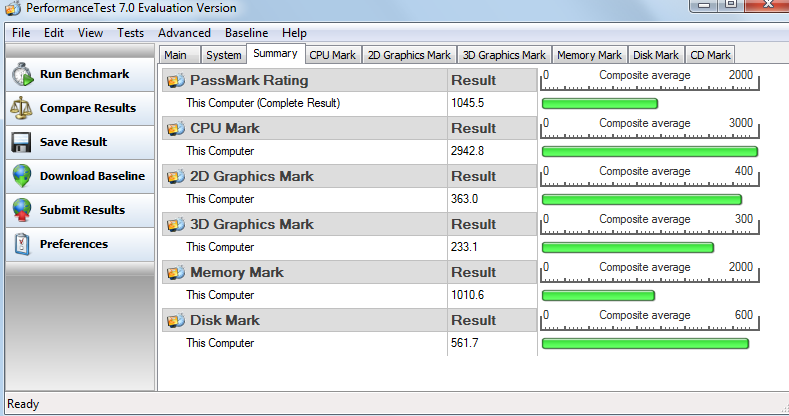Click the Download Baseline button label
The height and width of the screenshot is (416, 789).
click(x=92, y=176)
